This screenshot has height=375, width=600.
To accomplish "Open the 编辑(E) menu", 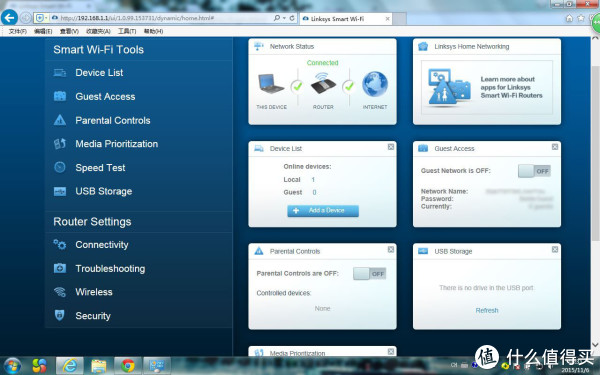I will pyautogui.click(x=43, y=31).
